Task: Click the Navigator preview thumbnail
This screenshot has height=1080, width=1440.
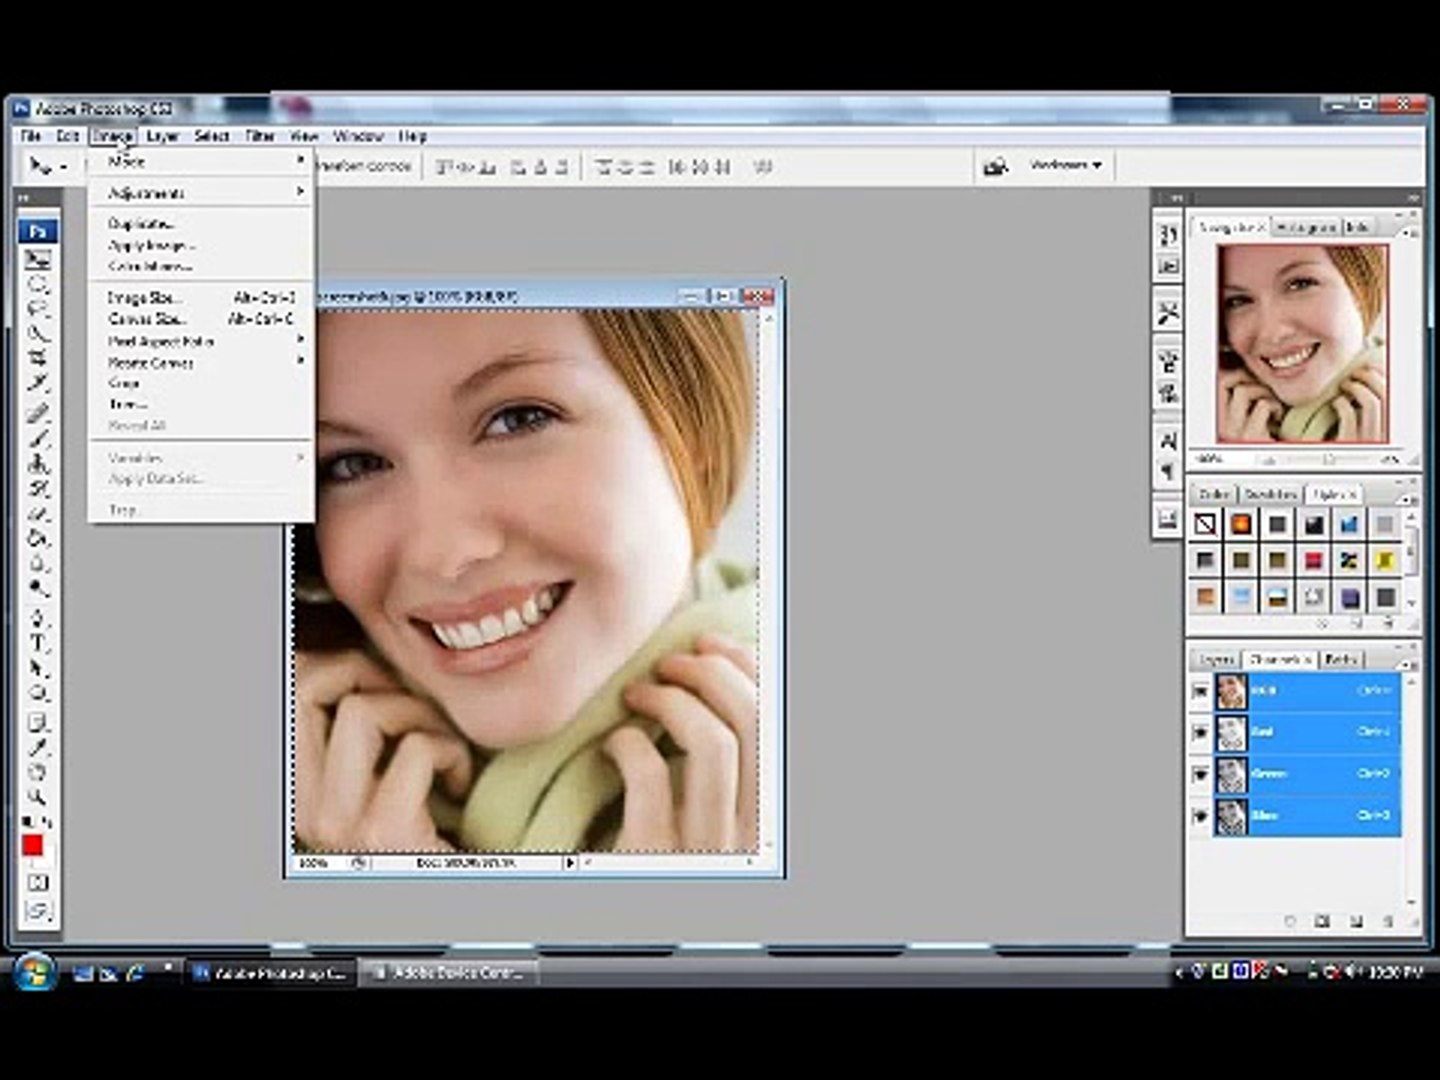Action: coord(1302,343)
